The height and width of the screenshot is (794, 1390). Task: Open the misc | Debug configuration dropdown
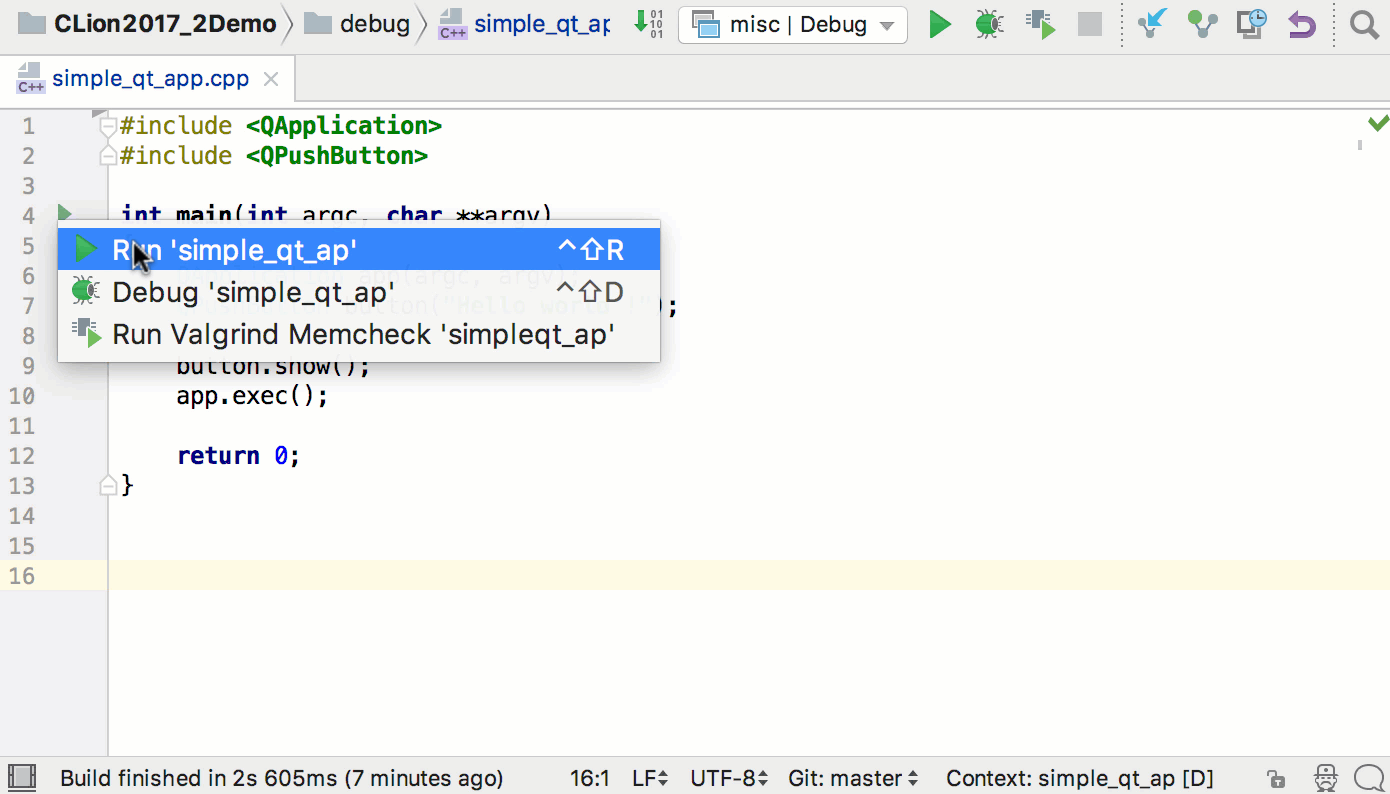[x=793, y=25]
